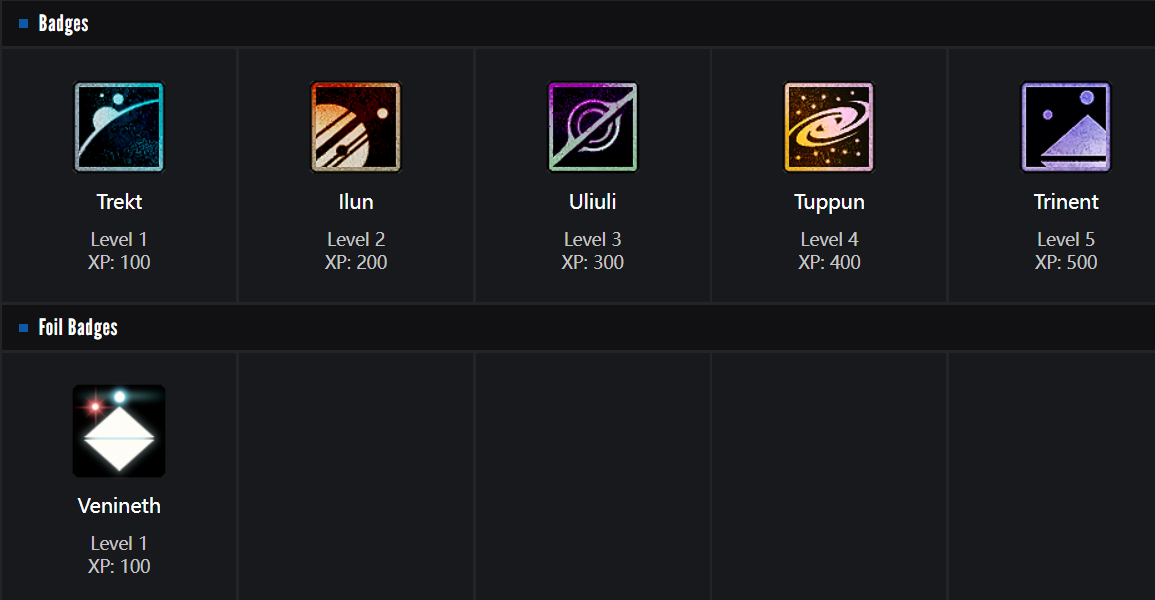Open the Uliuli badge name link
Image resolution: width=1155 pixels, height=600 pixels.
[x=593, y=202]
